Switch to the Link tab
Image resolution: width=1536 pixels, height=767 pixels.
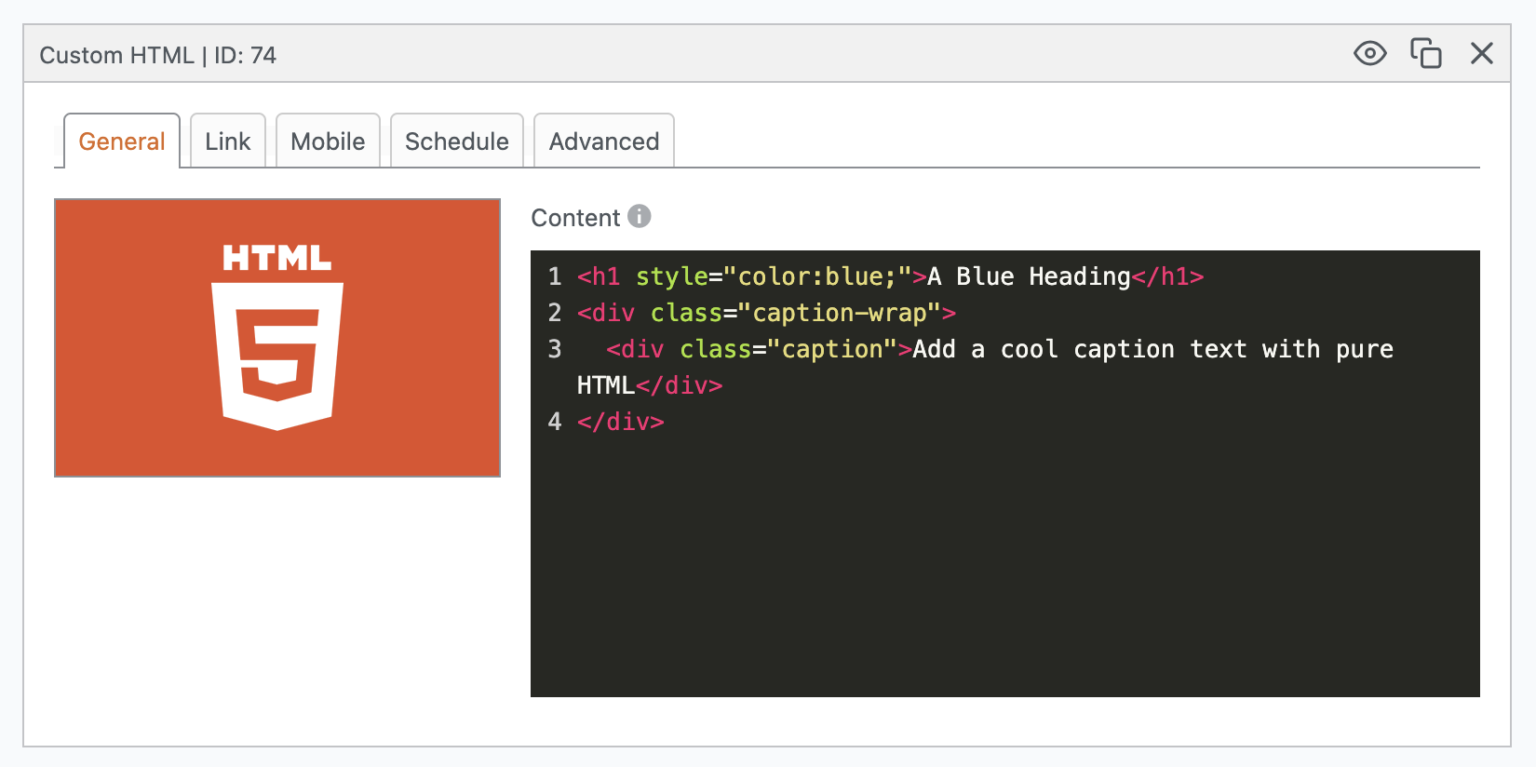(x=227, y=141)
